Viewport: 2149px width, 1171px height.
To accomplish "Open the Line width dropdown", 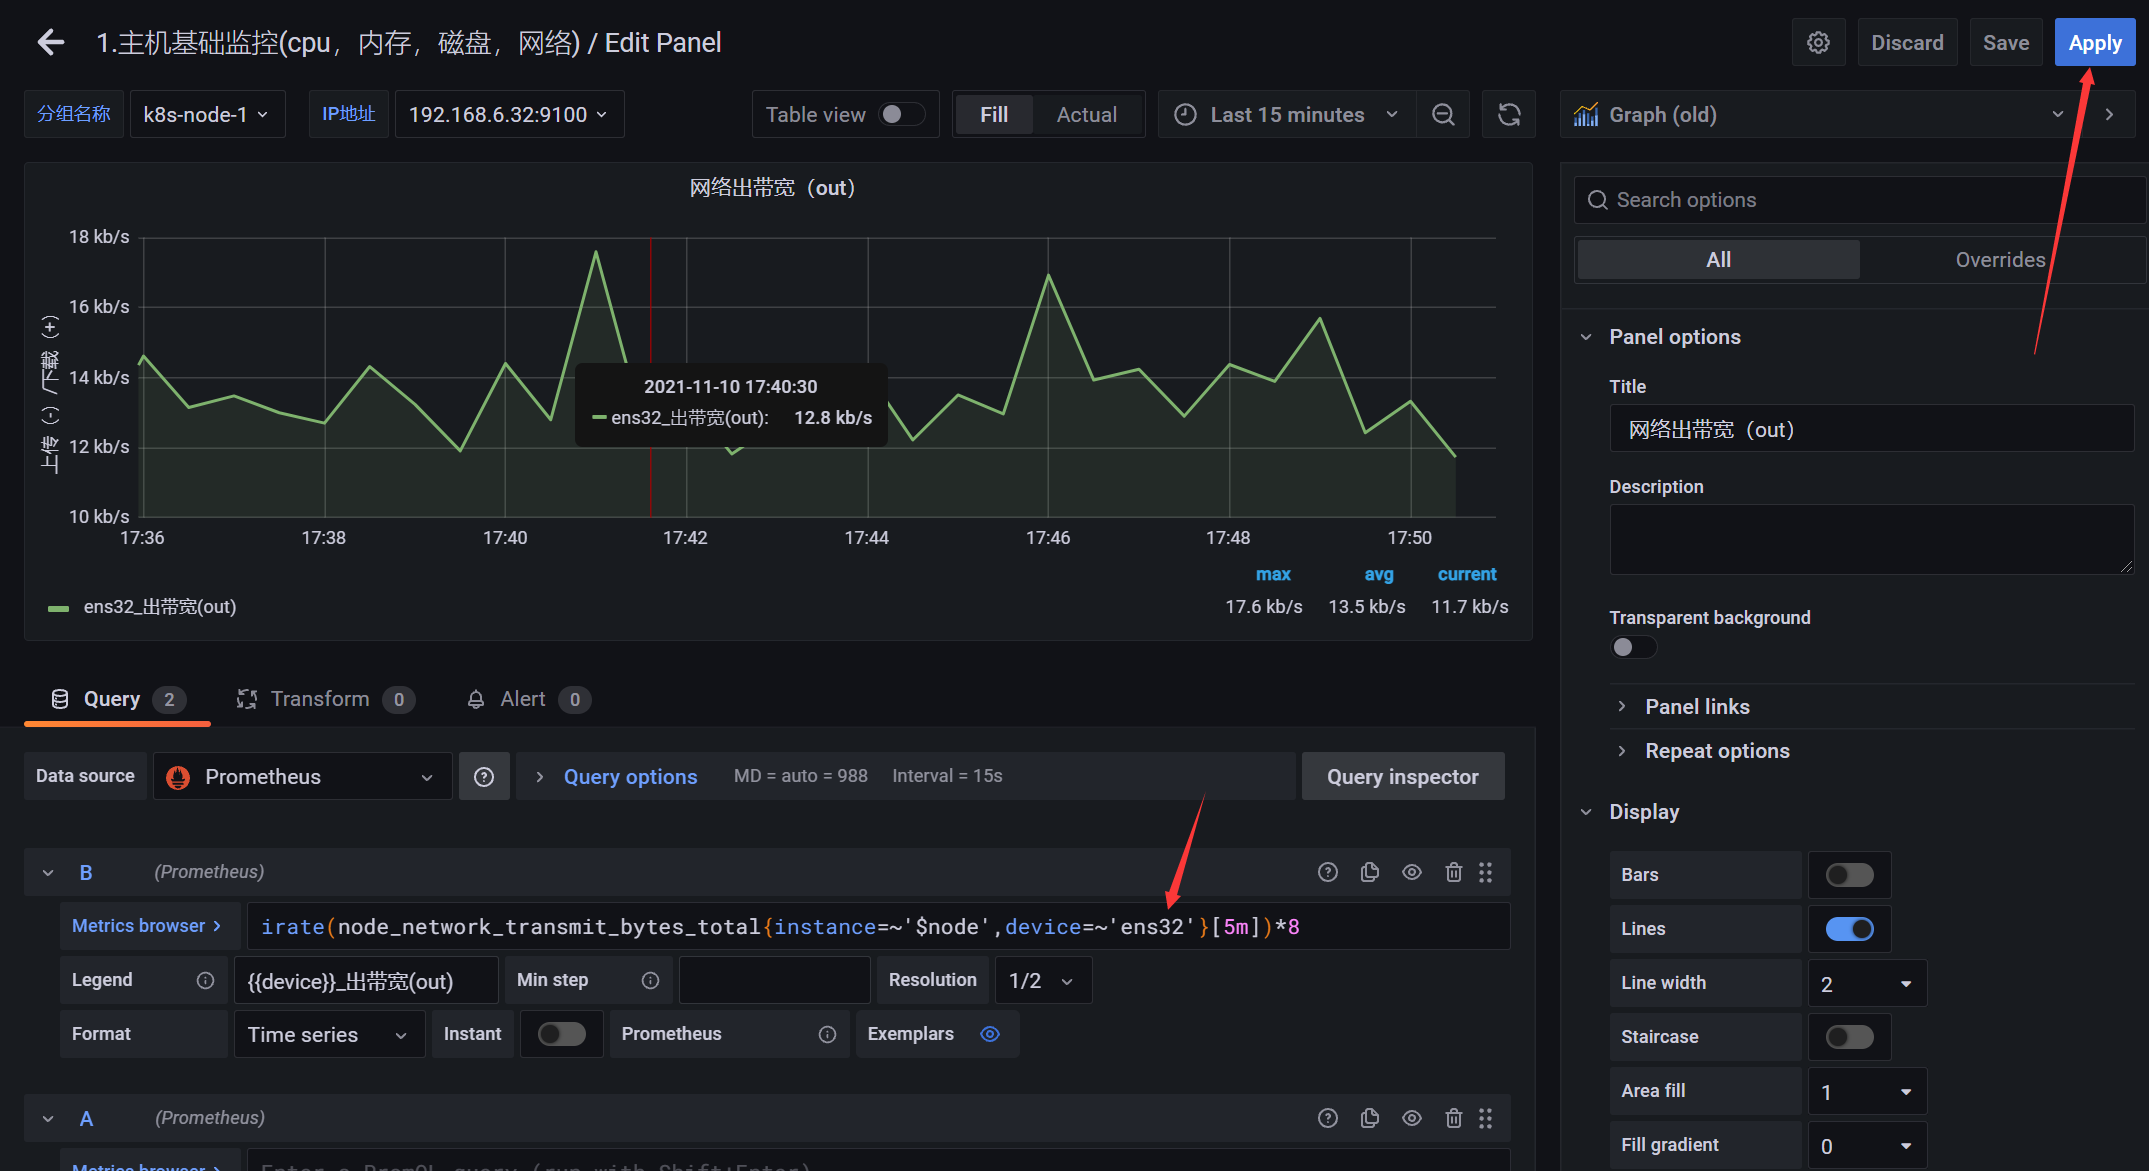I will pyautogui.click(x=1867, y=984).
